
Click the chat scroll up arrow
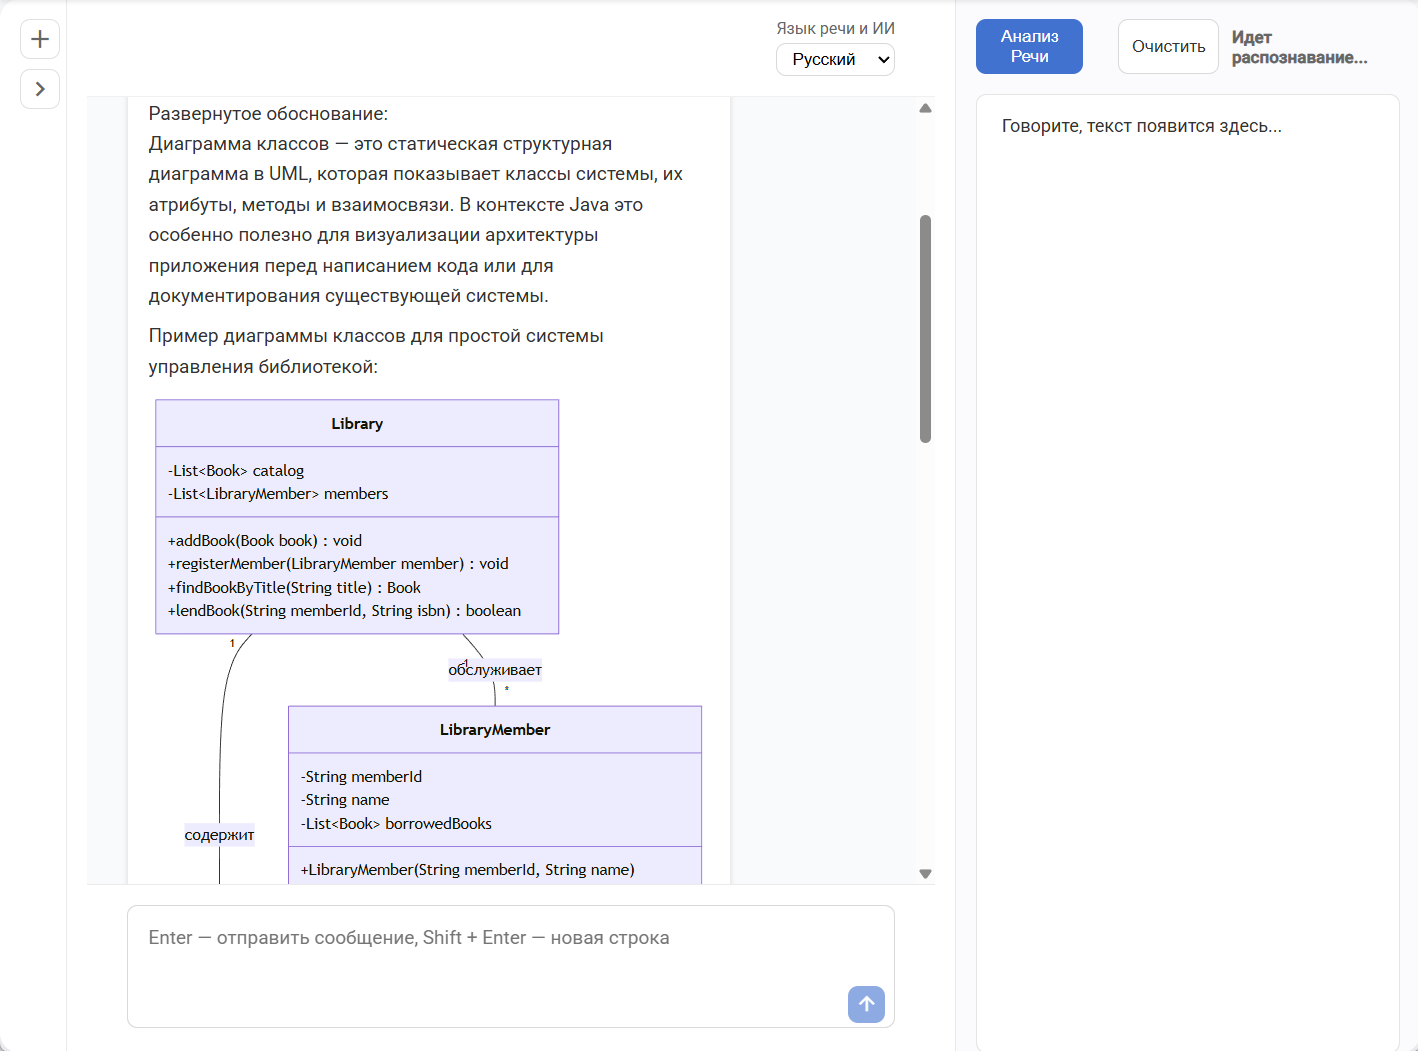(925, 108)
